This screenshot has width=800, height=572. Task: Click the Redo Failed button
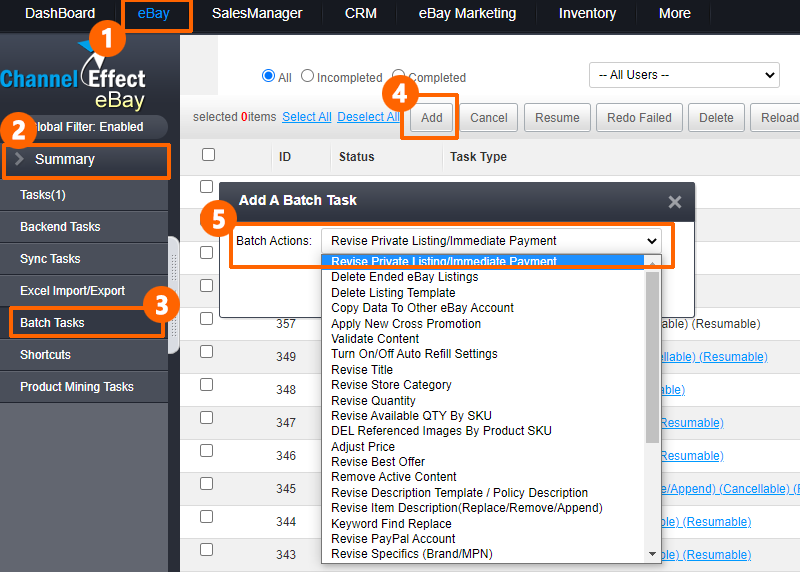click(639, 118)
